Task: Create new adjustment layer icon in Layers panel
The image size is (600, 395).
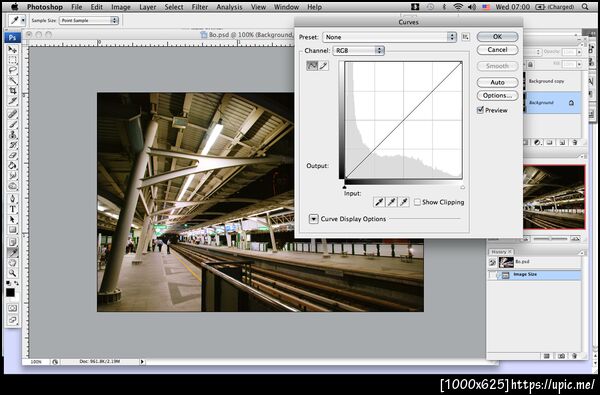Action: click(537, 142)
